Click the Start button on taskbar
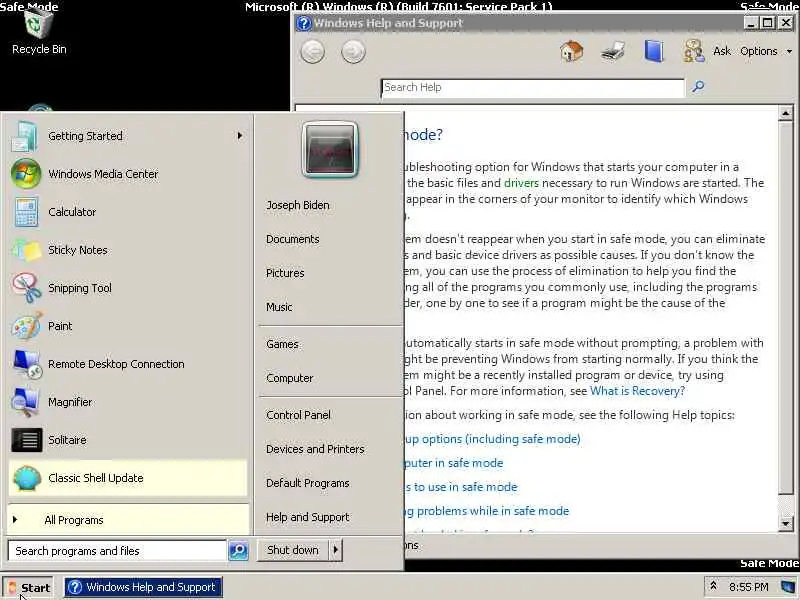 (29, 587)
